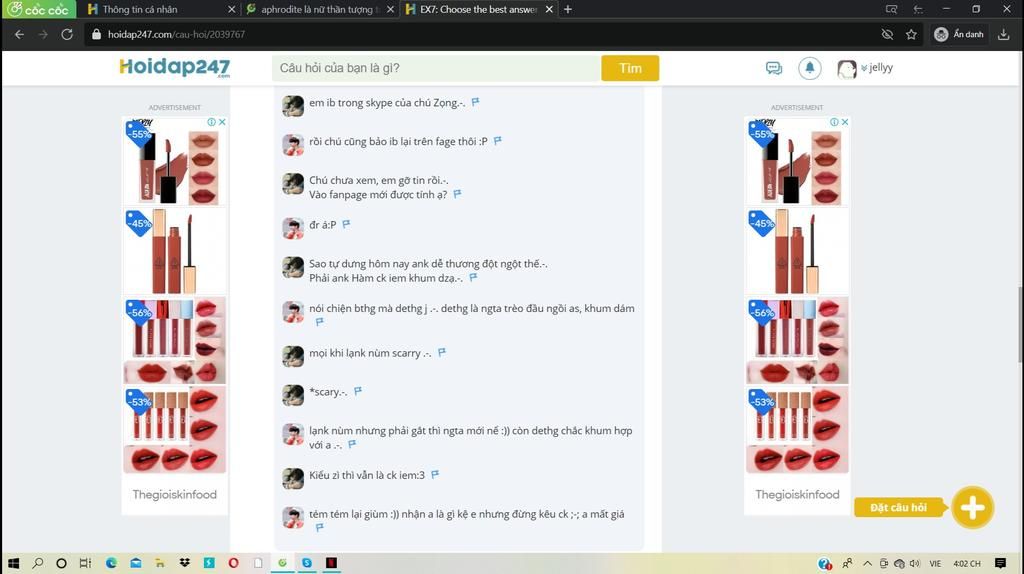Open a new browser tab with plus button
This screenshot has width=1024, height=574.
click(x=568, y=9)
